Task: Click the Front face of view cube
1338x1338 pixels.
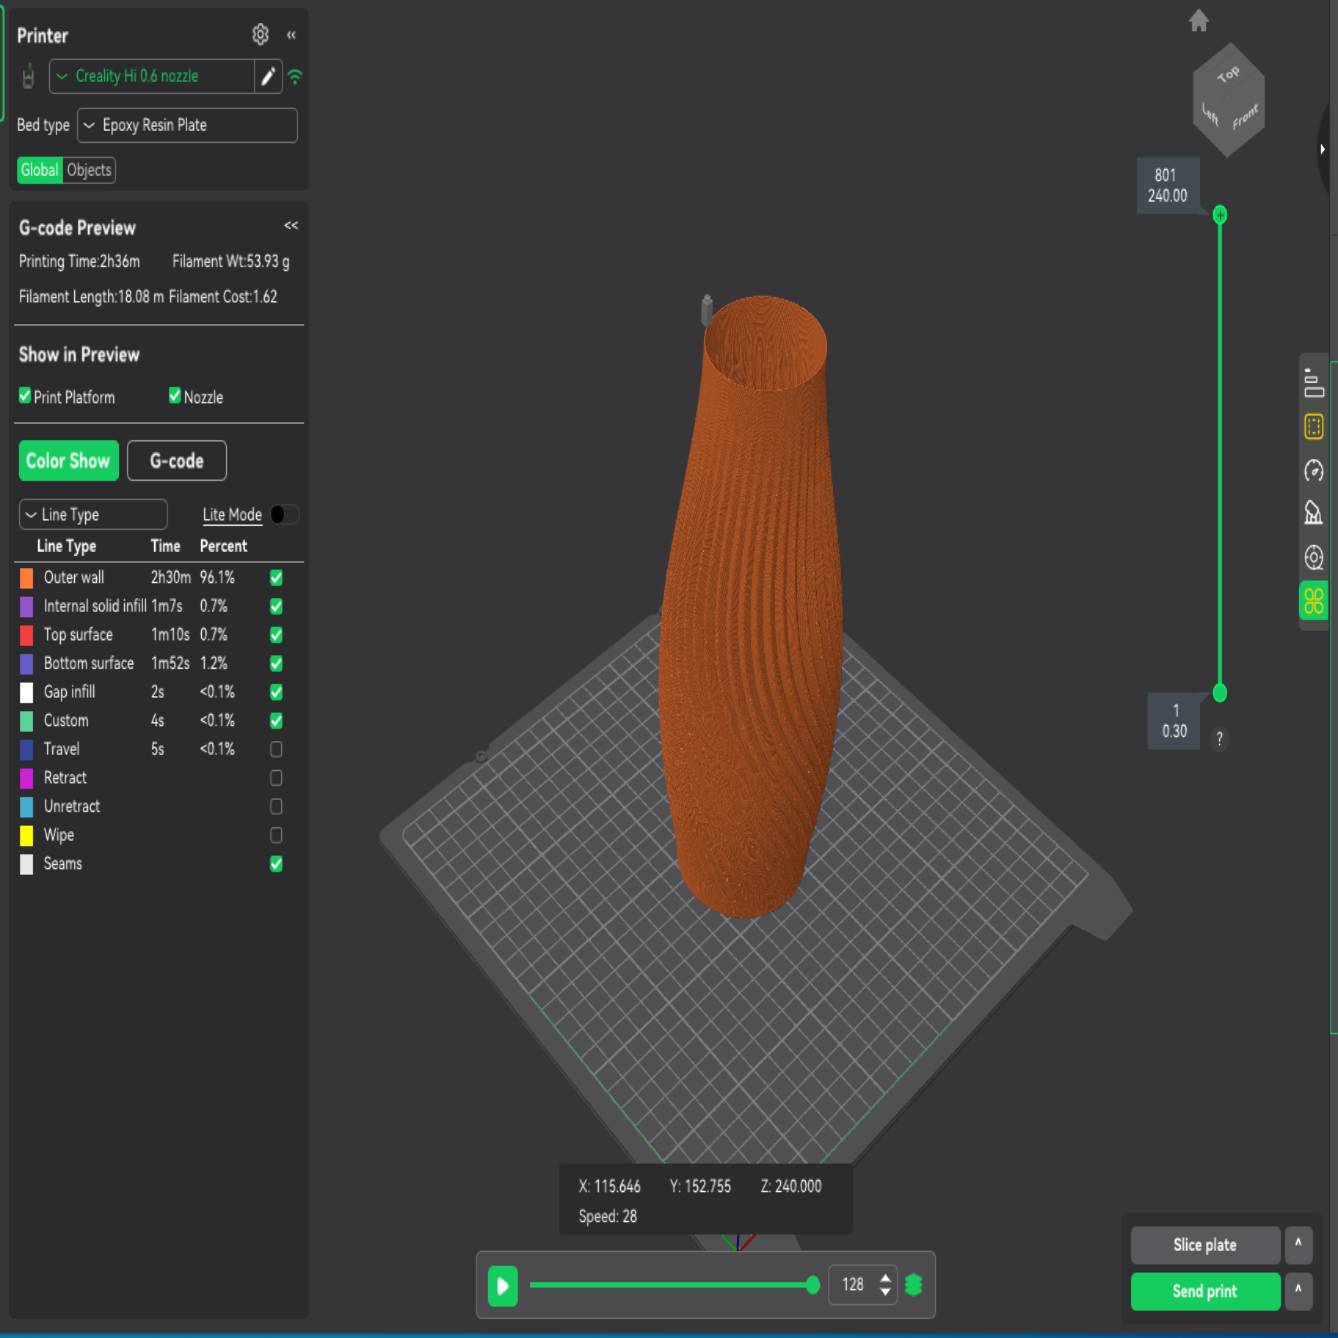Action: point(1246,118)
